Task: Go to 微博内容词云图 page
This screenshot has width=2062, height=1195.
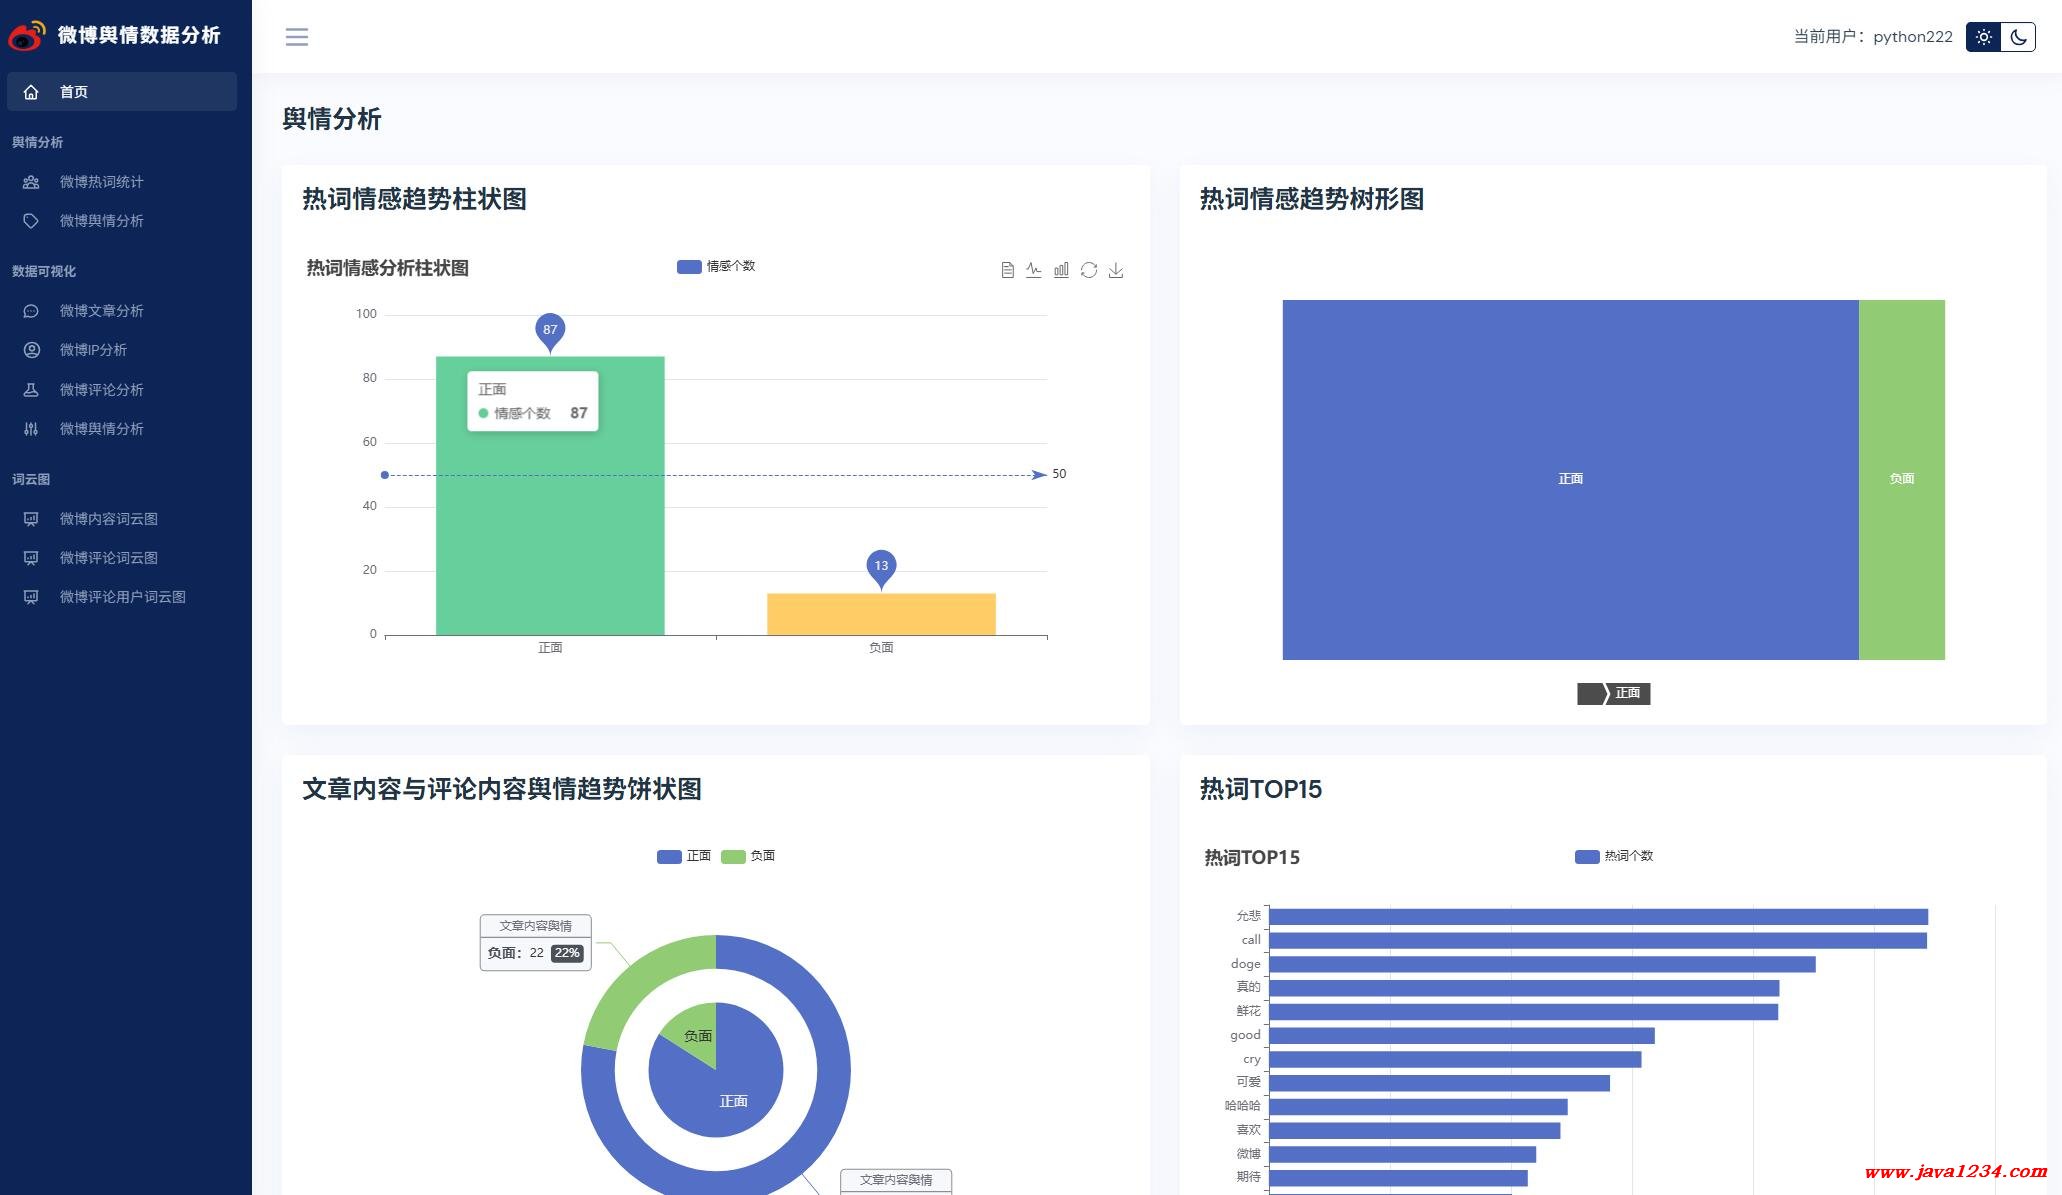Action: (x=108, y=519)
